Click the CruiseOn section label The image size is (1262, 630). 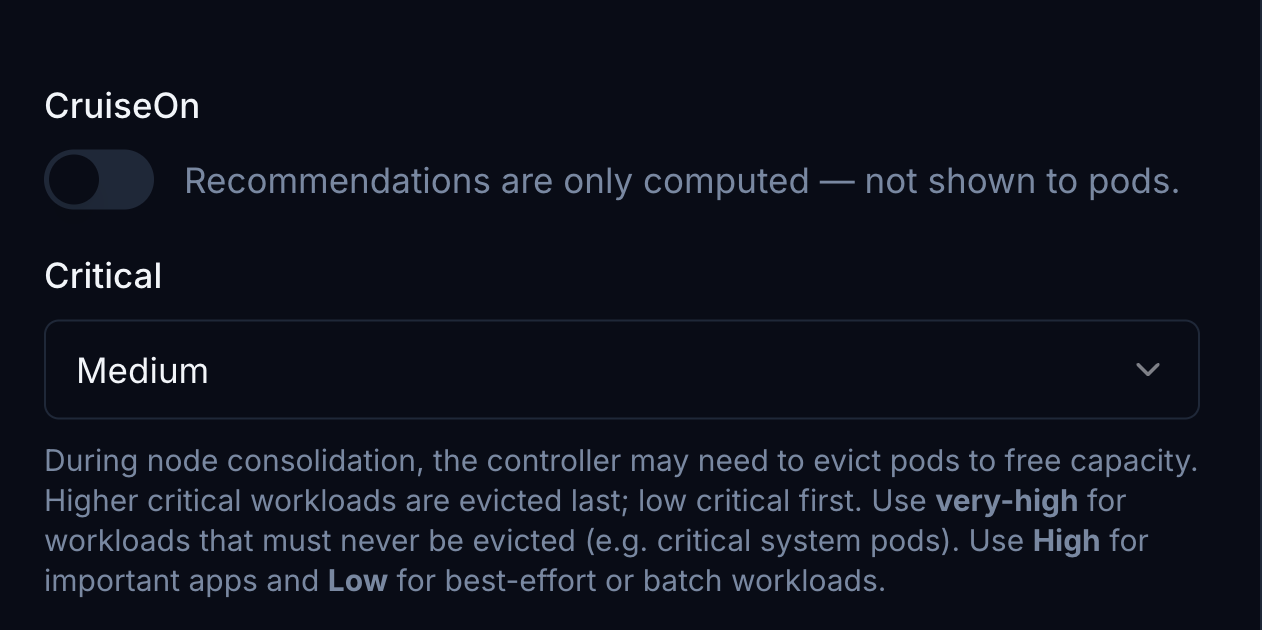coord(121,106)
